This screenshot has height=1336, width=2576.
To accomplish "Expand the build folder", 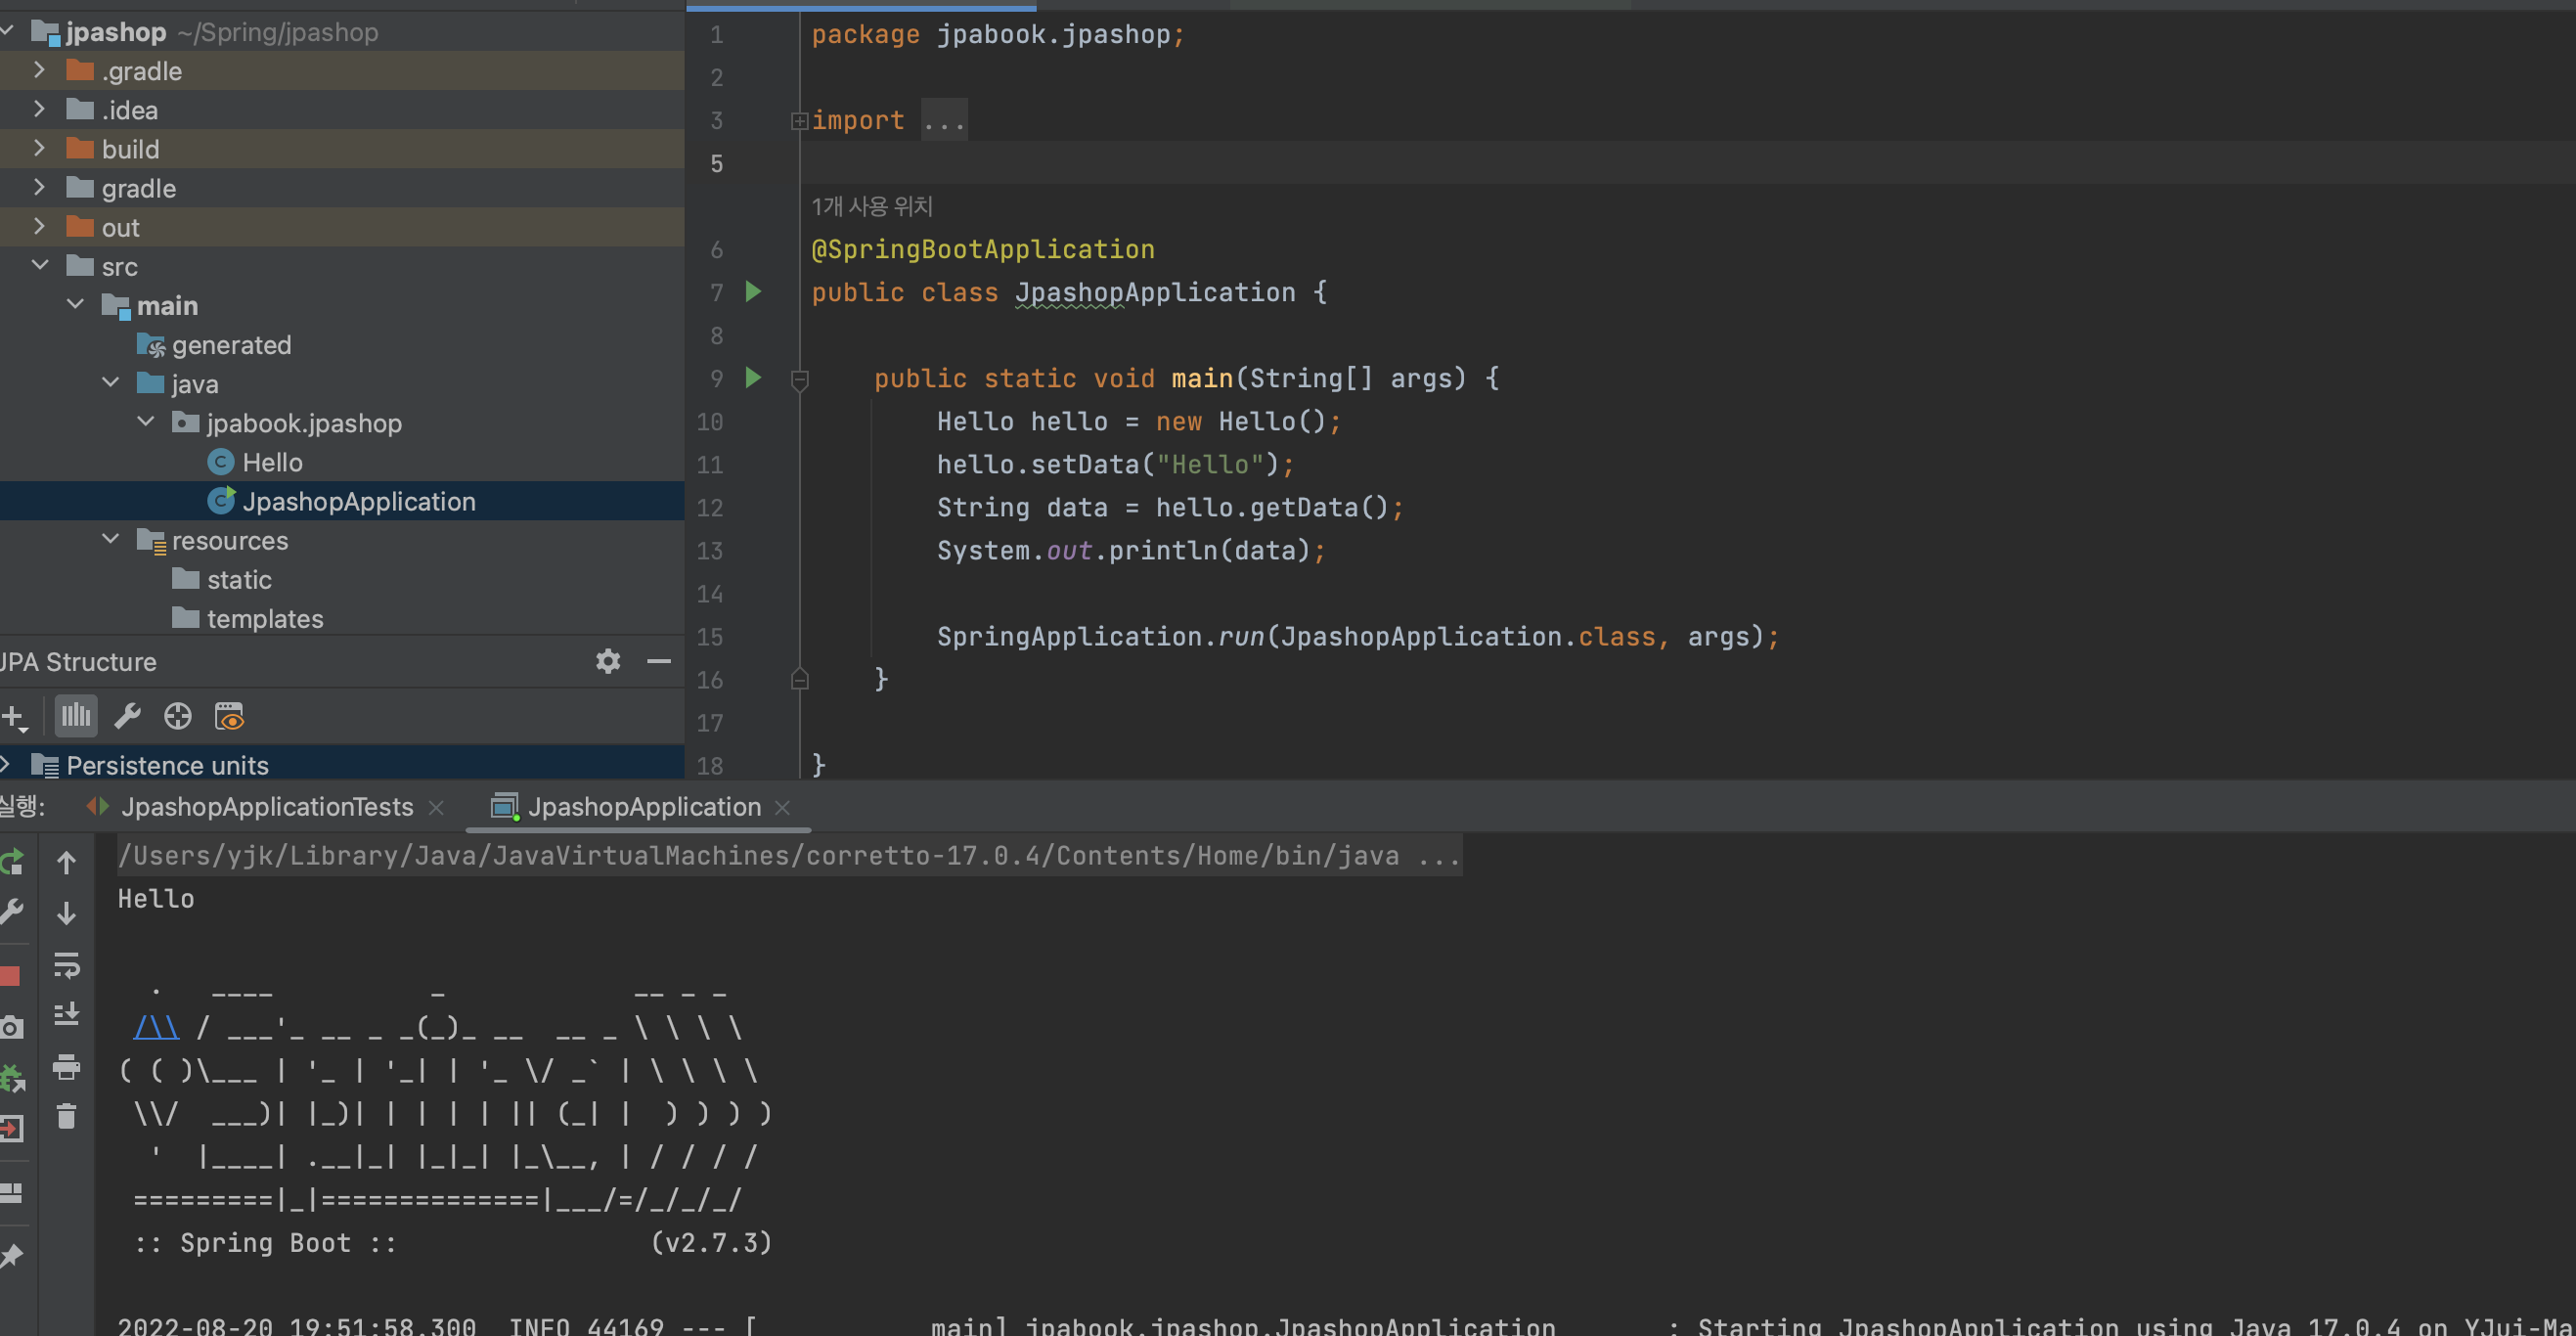I will pyautogui.click(x=39, y=148).
